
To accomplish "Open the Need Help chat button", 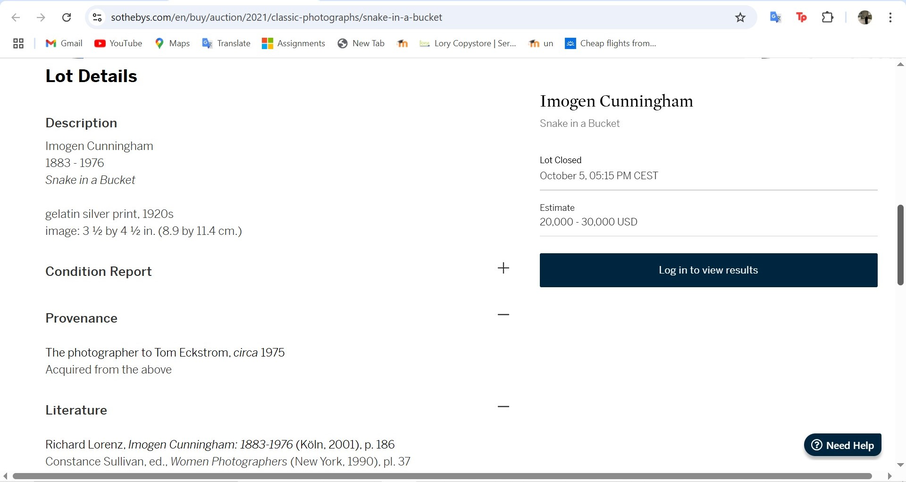I will click(x=842, y=445).
